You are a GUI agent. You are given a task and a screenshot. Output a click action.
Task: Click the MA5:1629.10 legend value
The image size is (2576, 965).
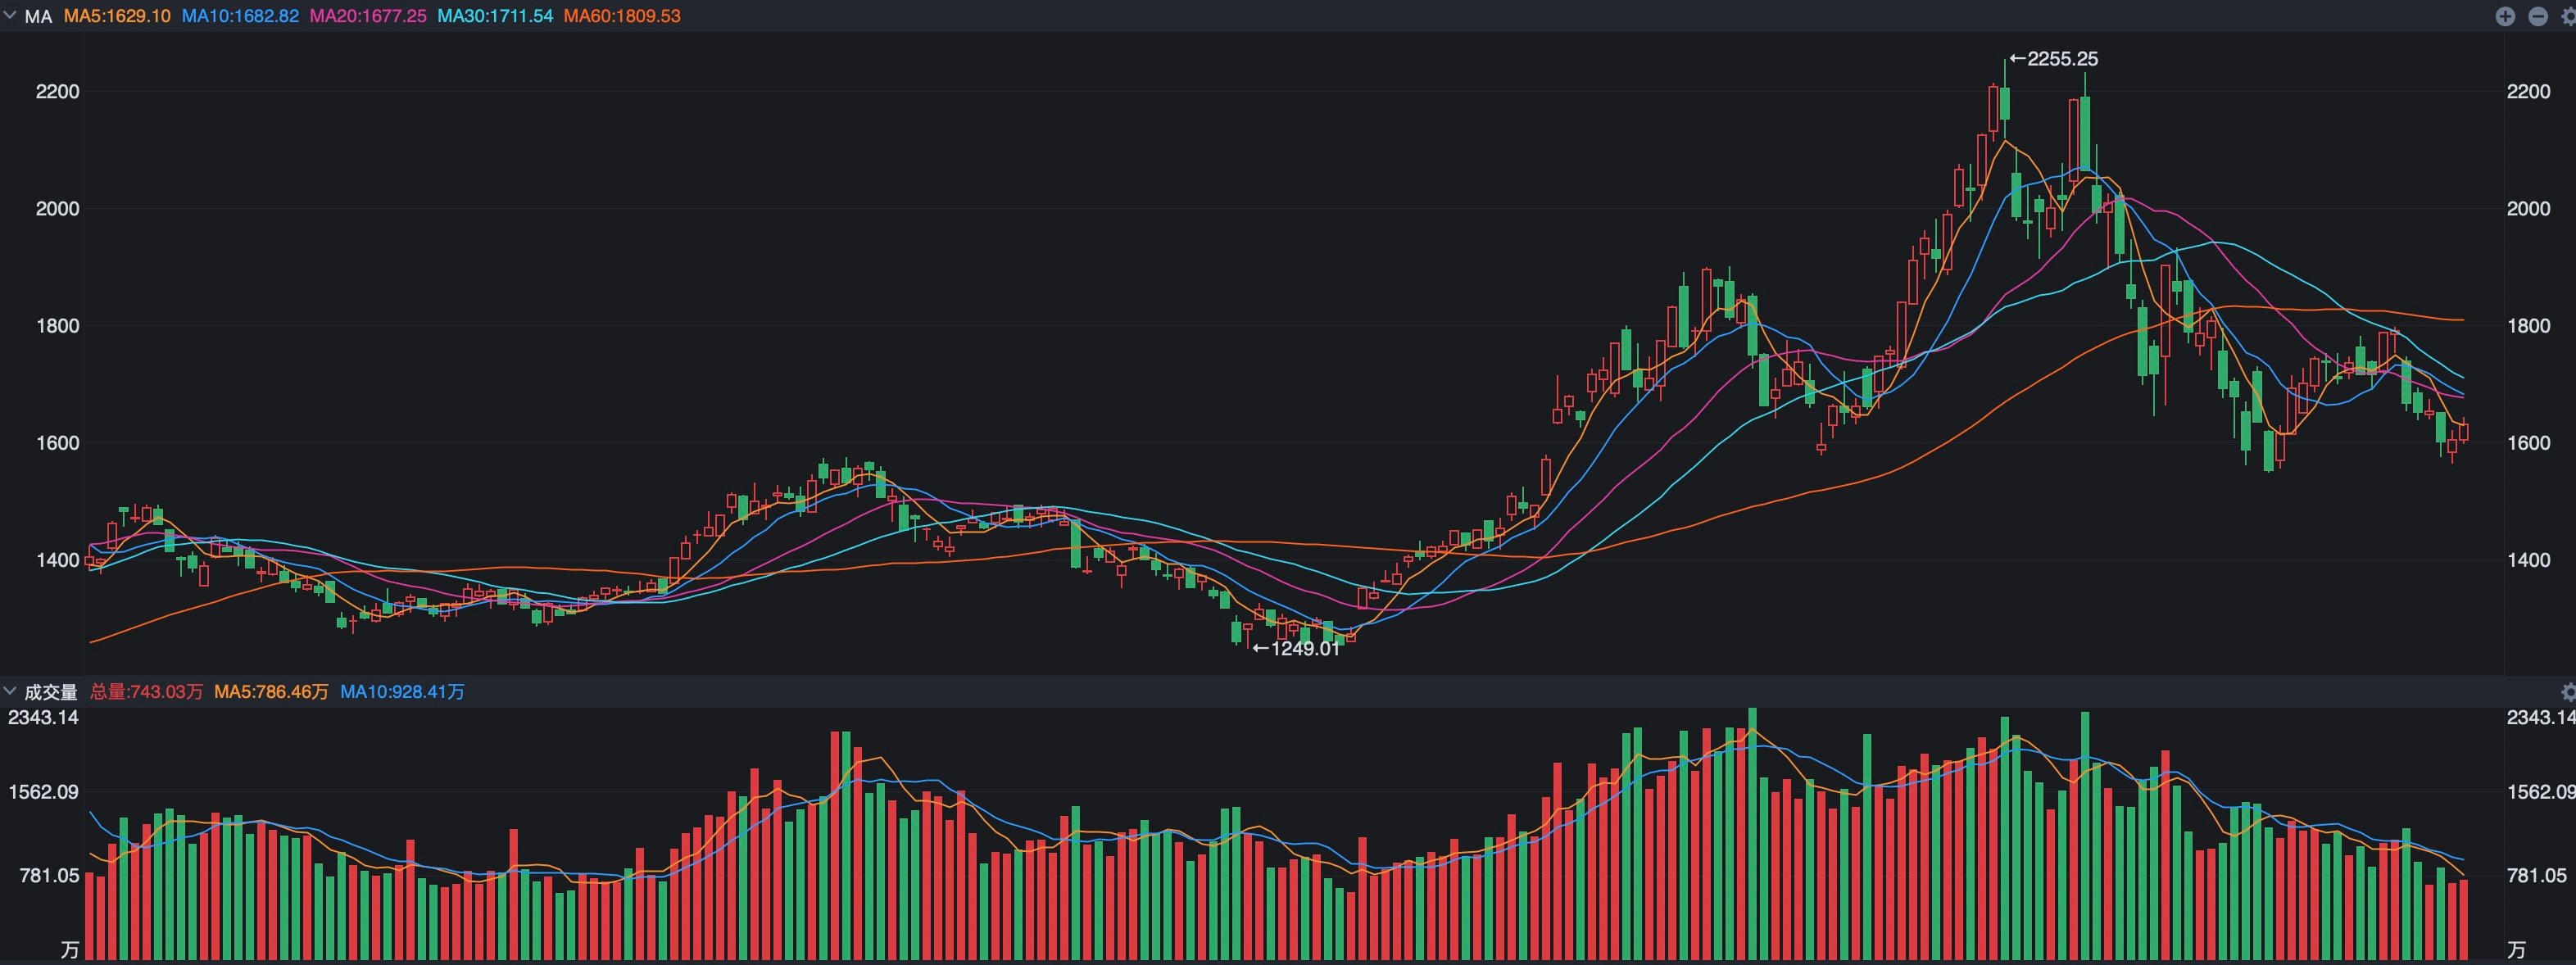(x=117, y=16)
